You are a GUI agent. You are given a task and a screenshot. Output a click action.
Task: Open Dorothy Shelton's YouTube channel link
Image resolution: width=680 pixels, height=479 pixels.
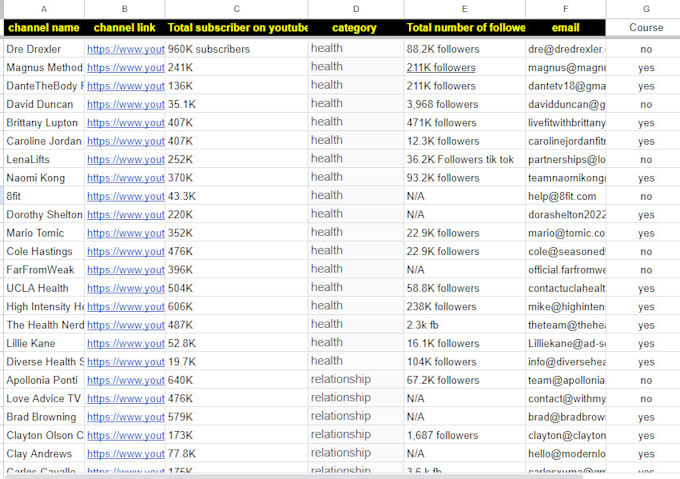[126, 215]
